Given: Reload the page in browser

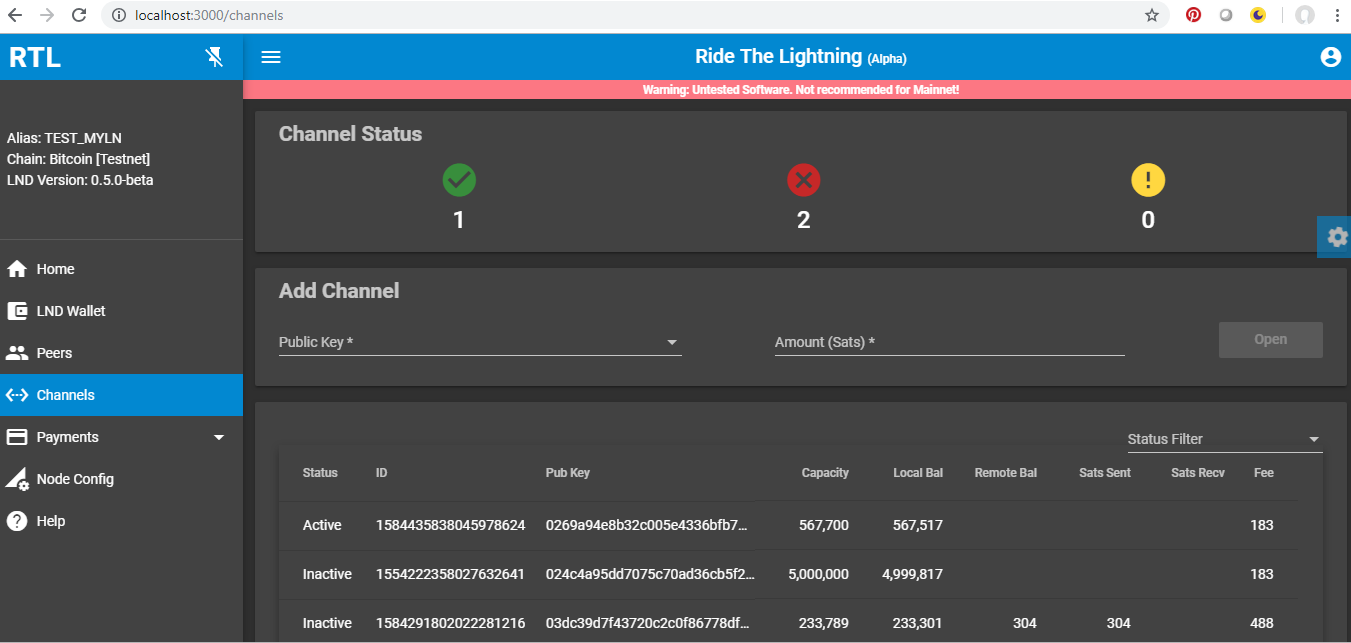Looking at the screenshot, I should pyautogui.click(x=78, y=15).
